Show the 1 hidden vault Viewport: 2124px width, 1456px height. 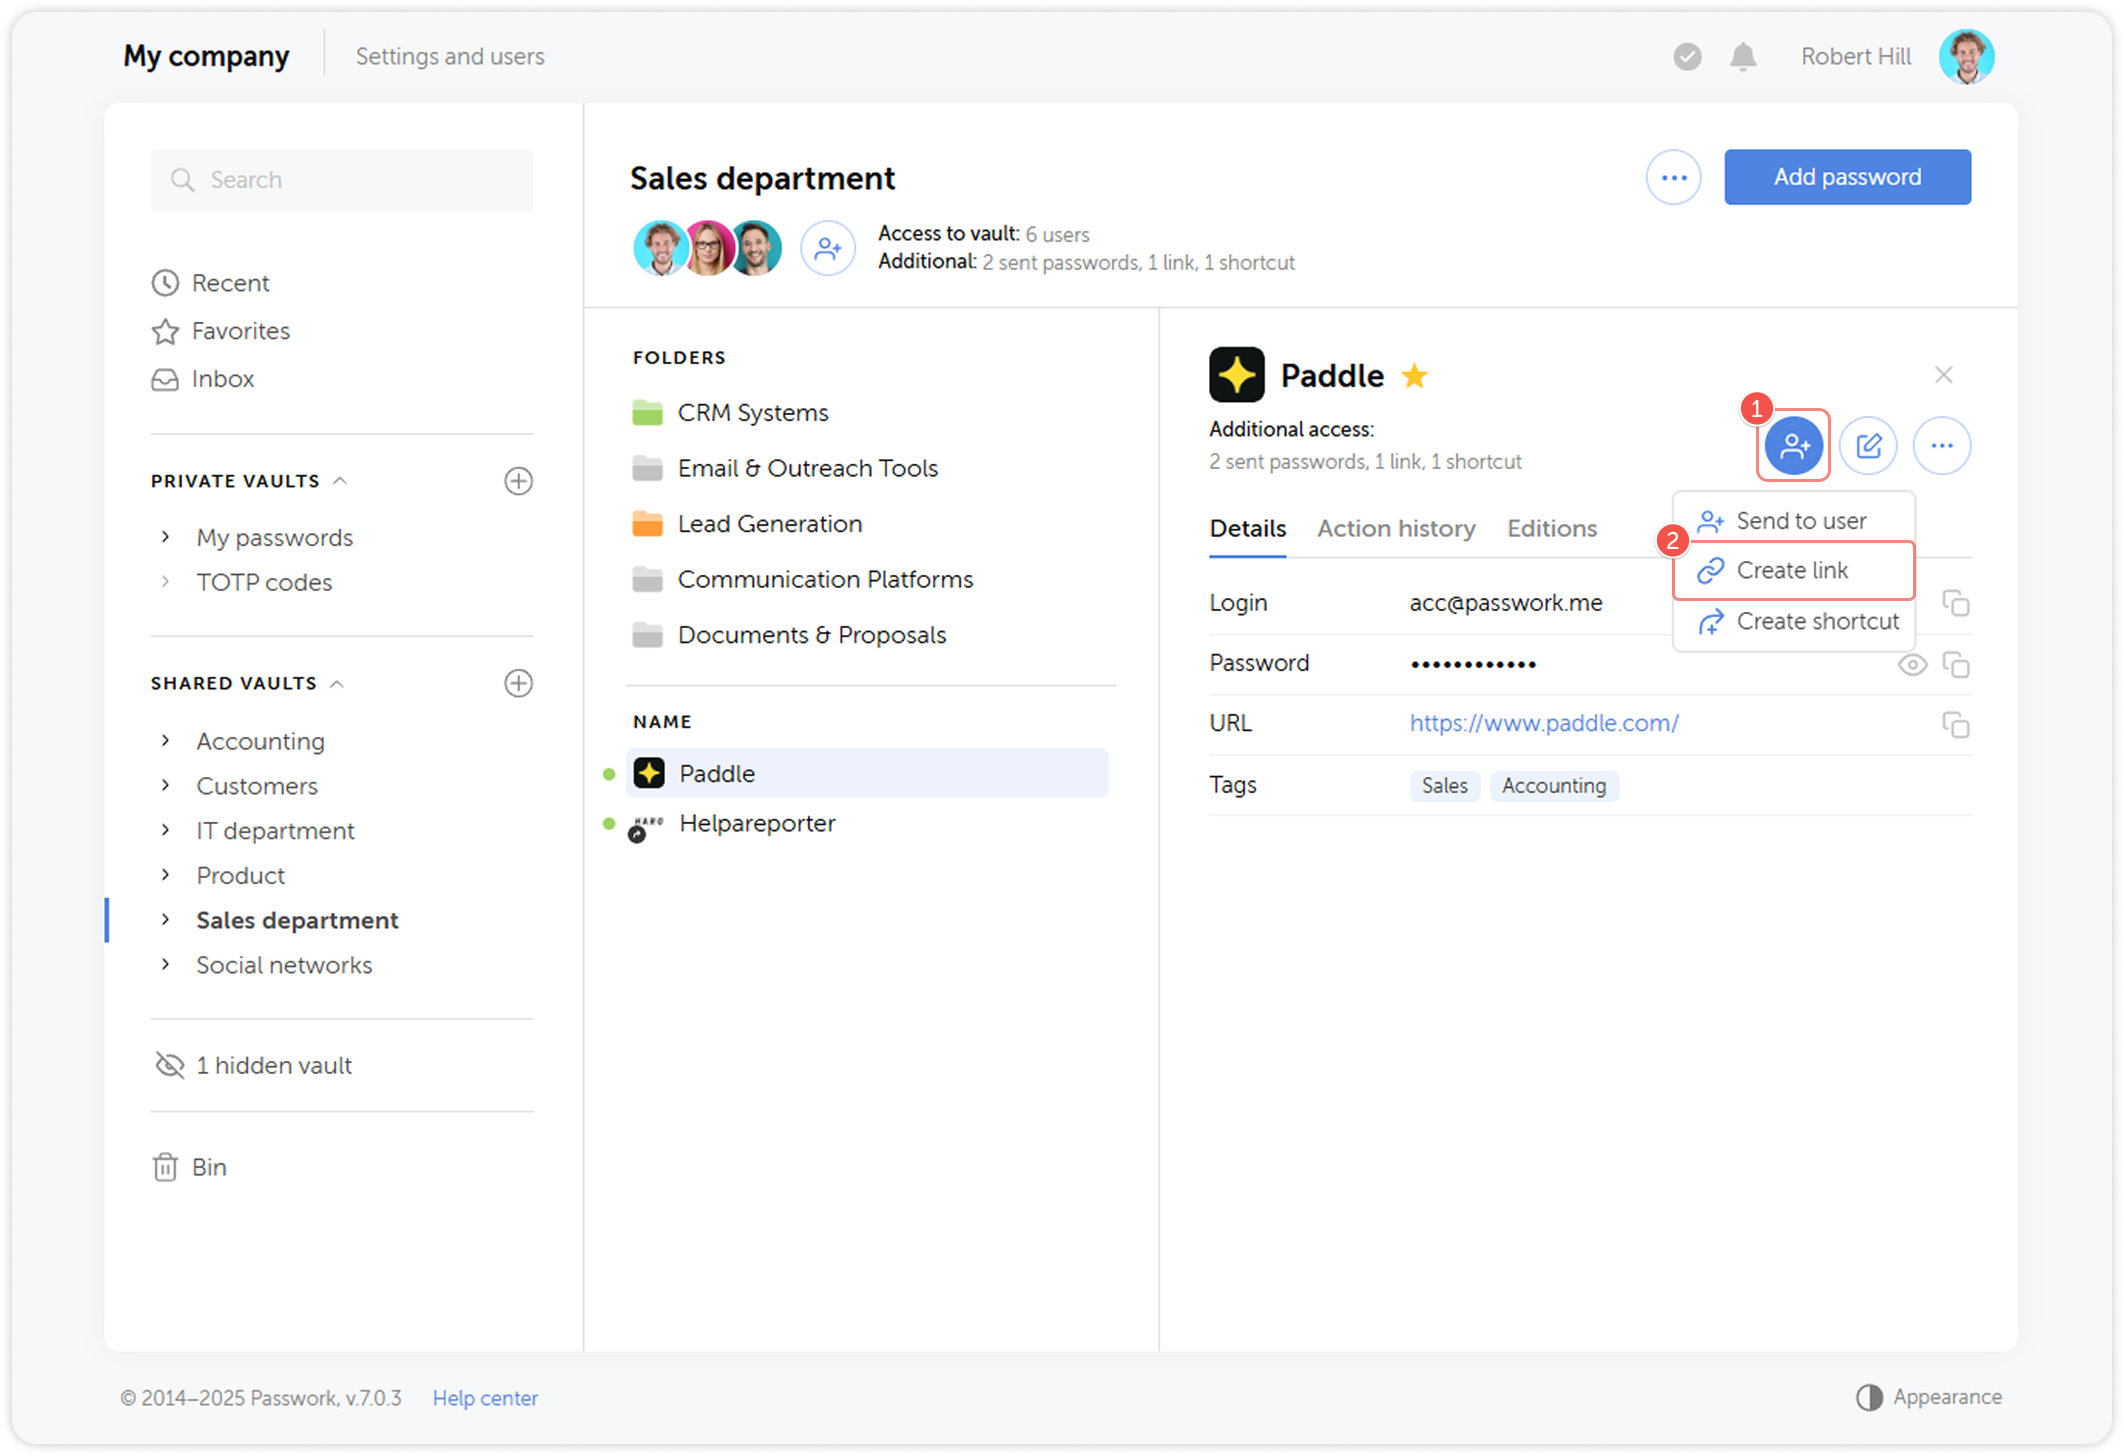point(273,1065)
